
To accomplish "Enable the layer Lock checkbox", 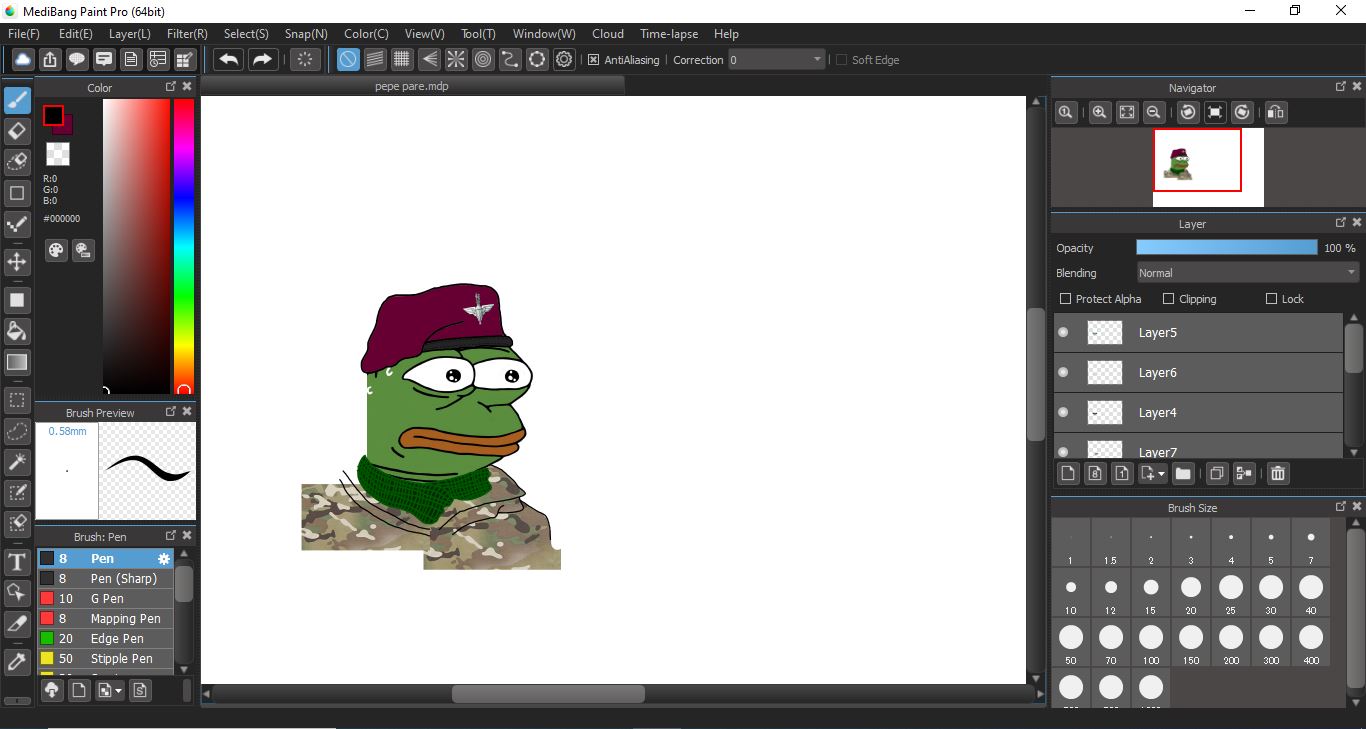I will (x=1272, y=299).
